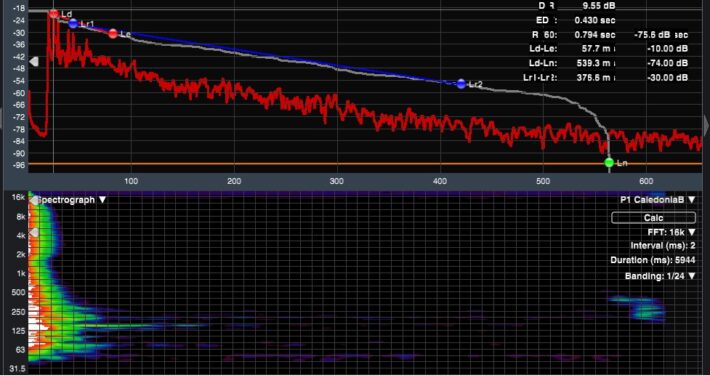Open the P1 CaledoniaB measurement dropdown

pyautogui.click(x=657, y=200)
